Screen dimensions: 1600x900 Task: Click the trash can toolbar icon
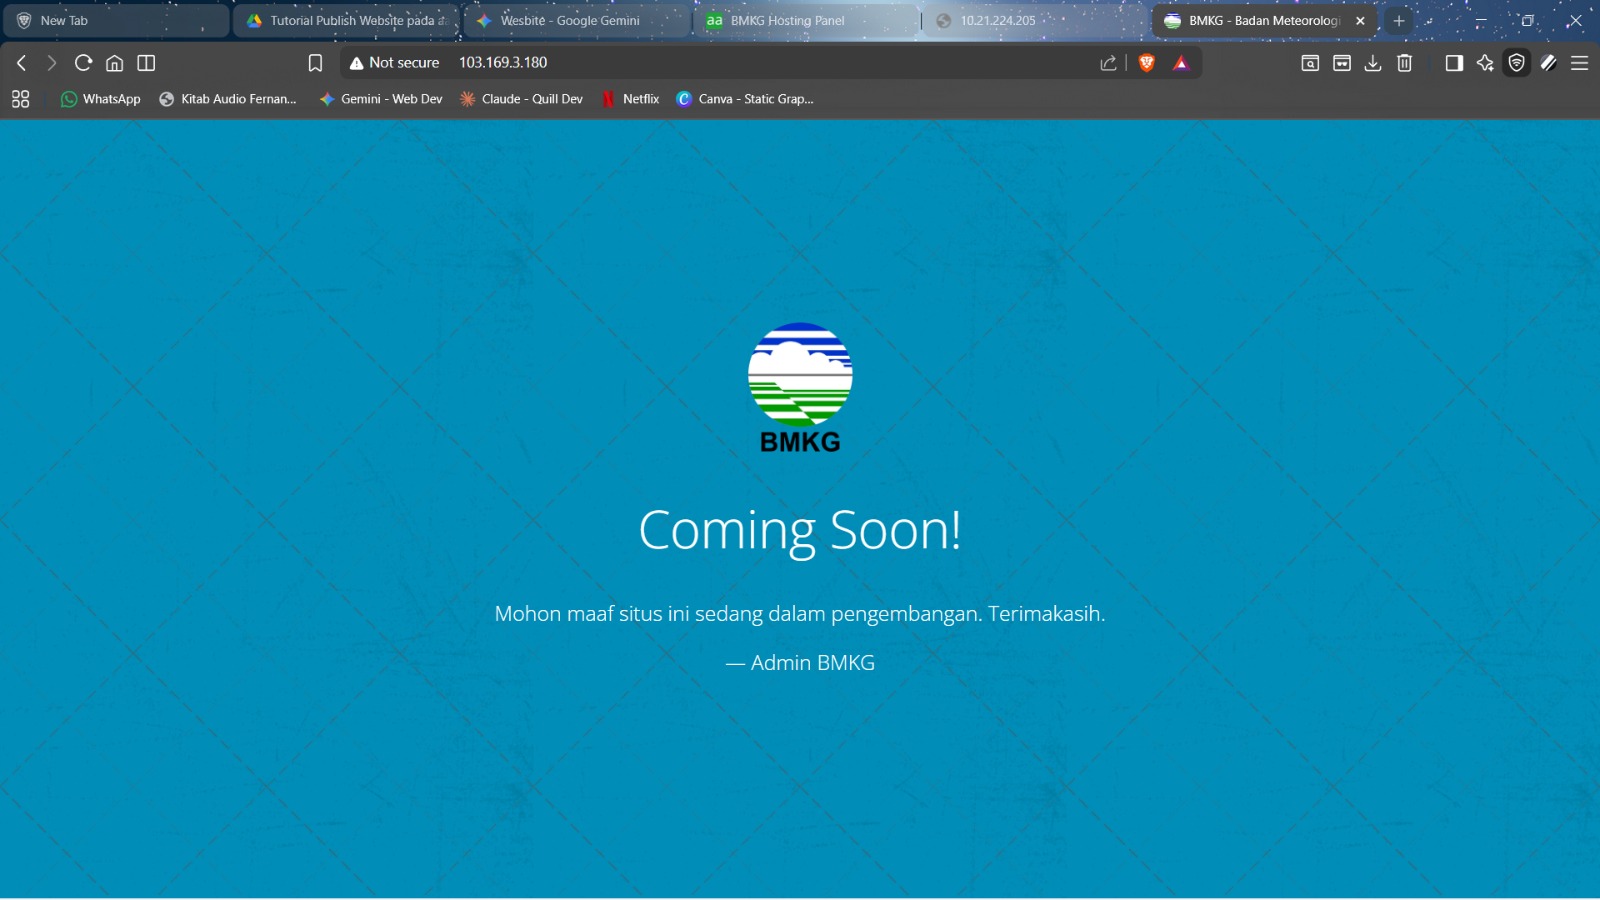[1405, 63]
